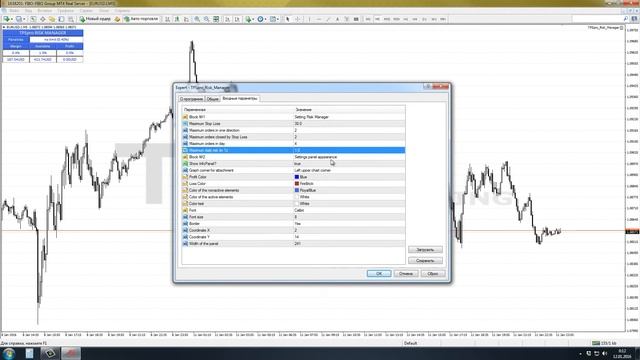640x360 pixels.
Task: Toggle the Navigator panel icon
Action: (52, 19)
